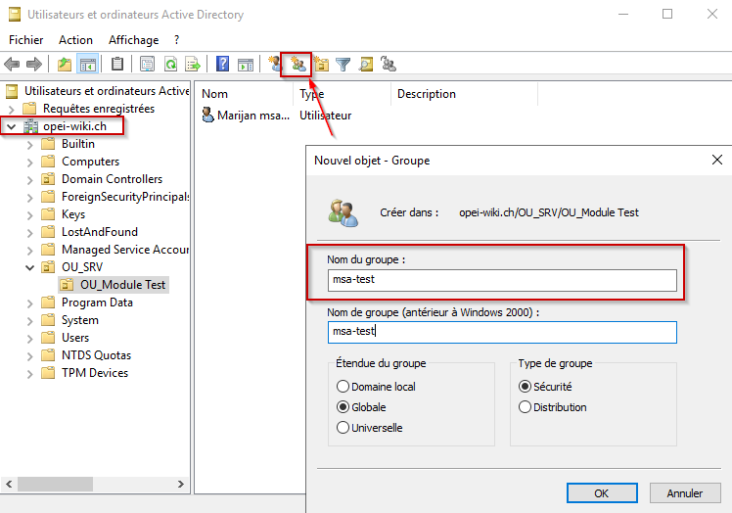Image resolution: width=732 pixels, height=513 pixels.
Task: Open the Properties toolbar icon
Action: click(x=148, y=64)
